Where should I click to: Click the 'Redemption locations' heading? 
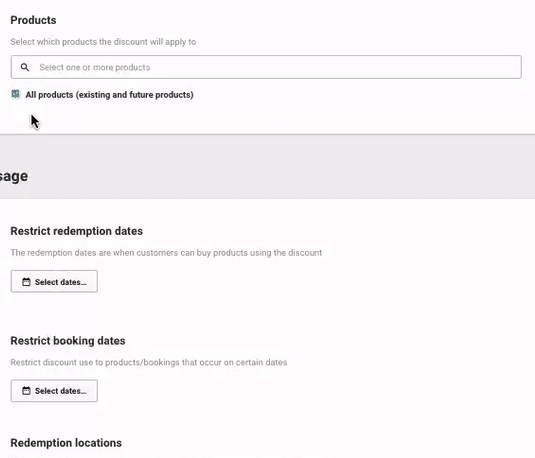coord(66,443)
